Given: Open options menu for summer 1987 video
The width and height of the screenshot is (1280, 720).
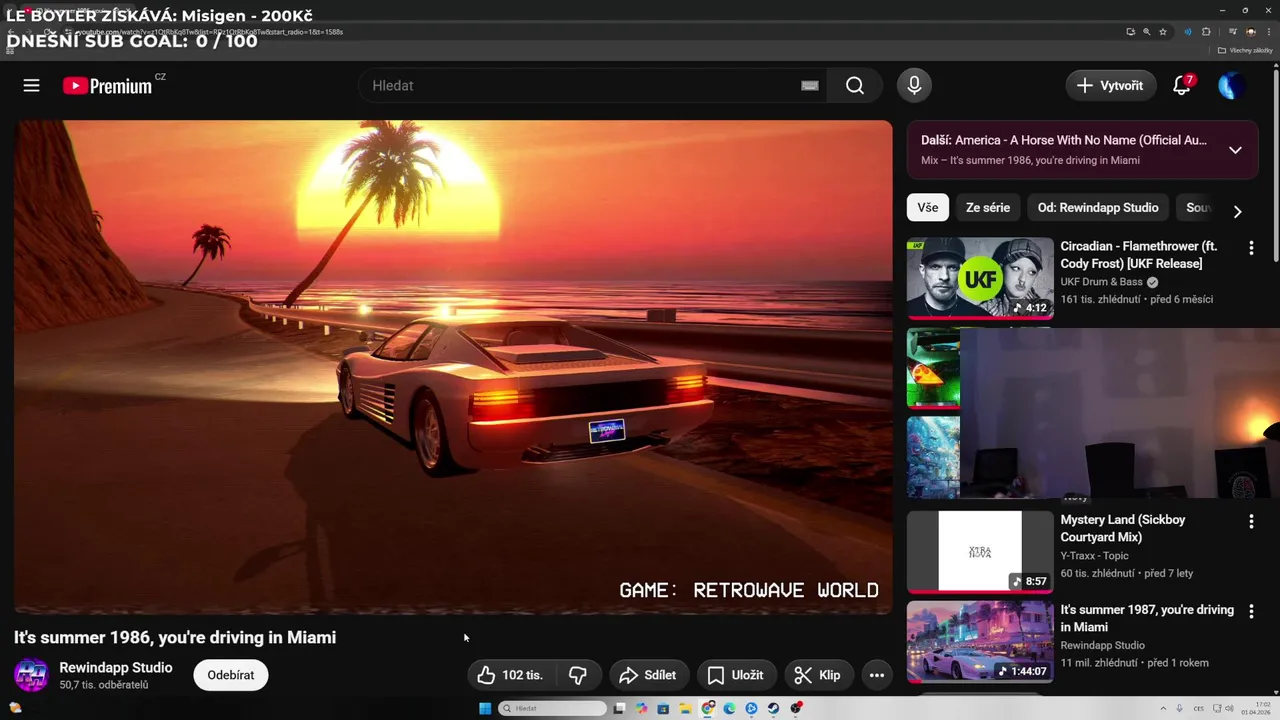Looking at the screenshot, I should 1251,612.
